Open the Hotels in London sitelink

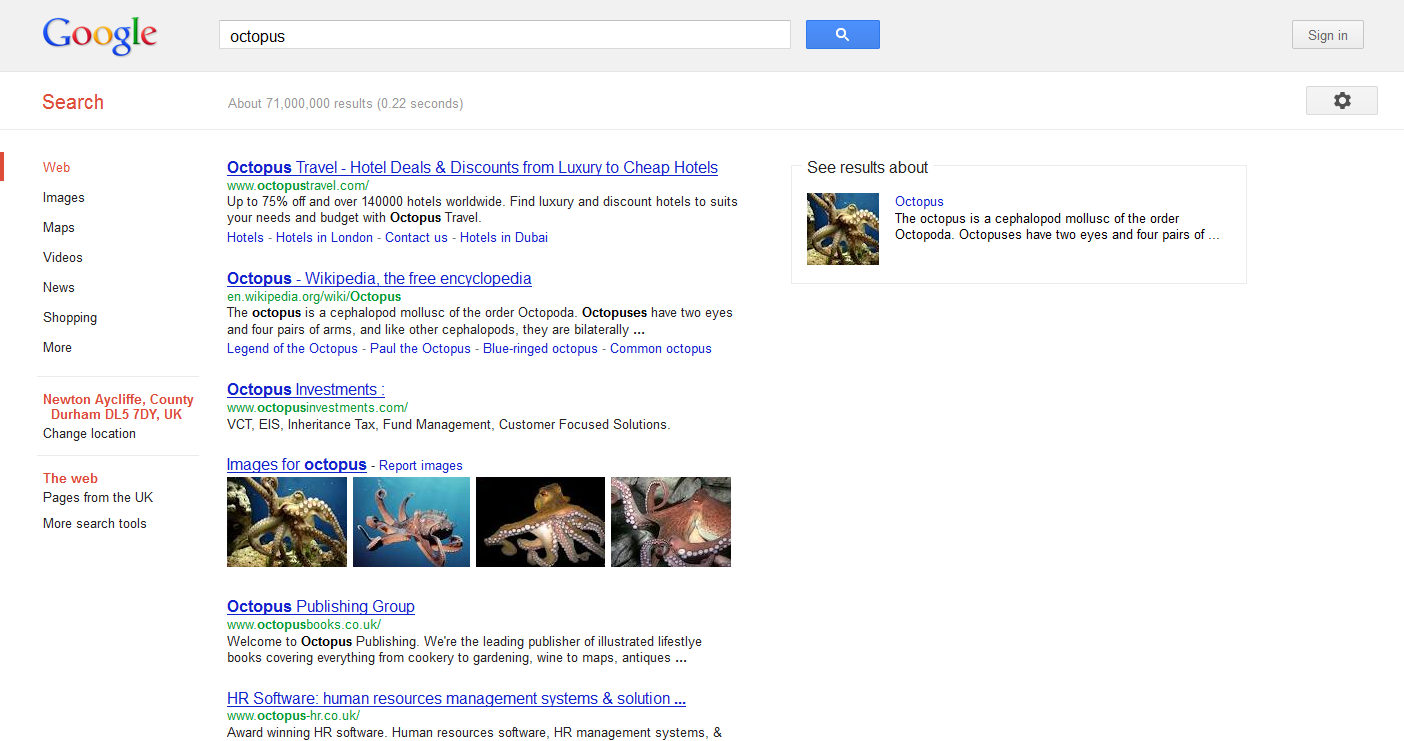[324, 237]
